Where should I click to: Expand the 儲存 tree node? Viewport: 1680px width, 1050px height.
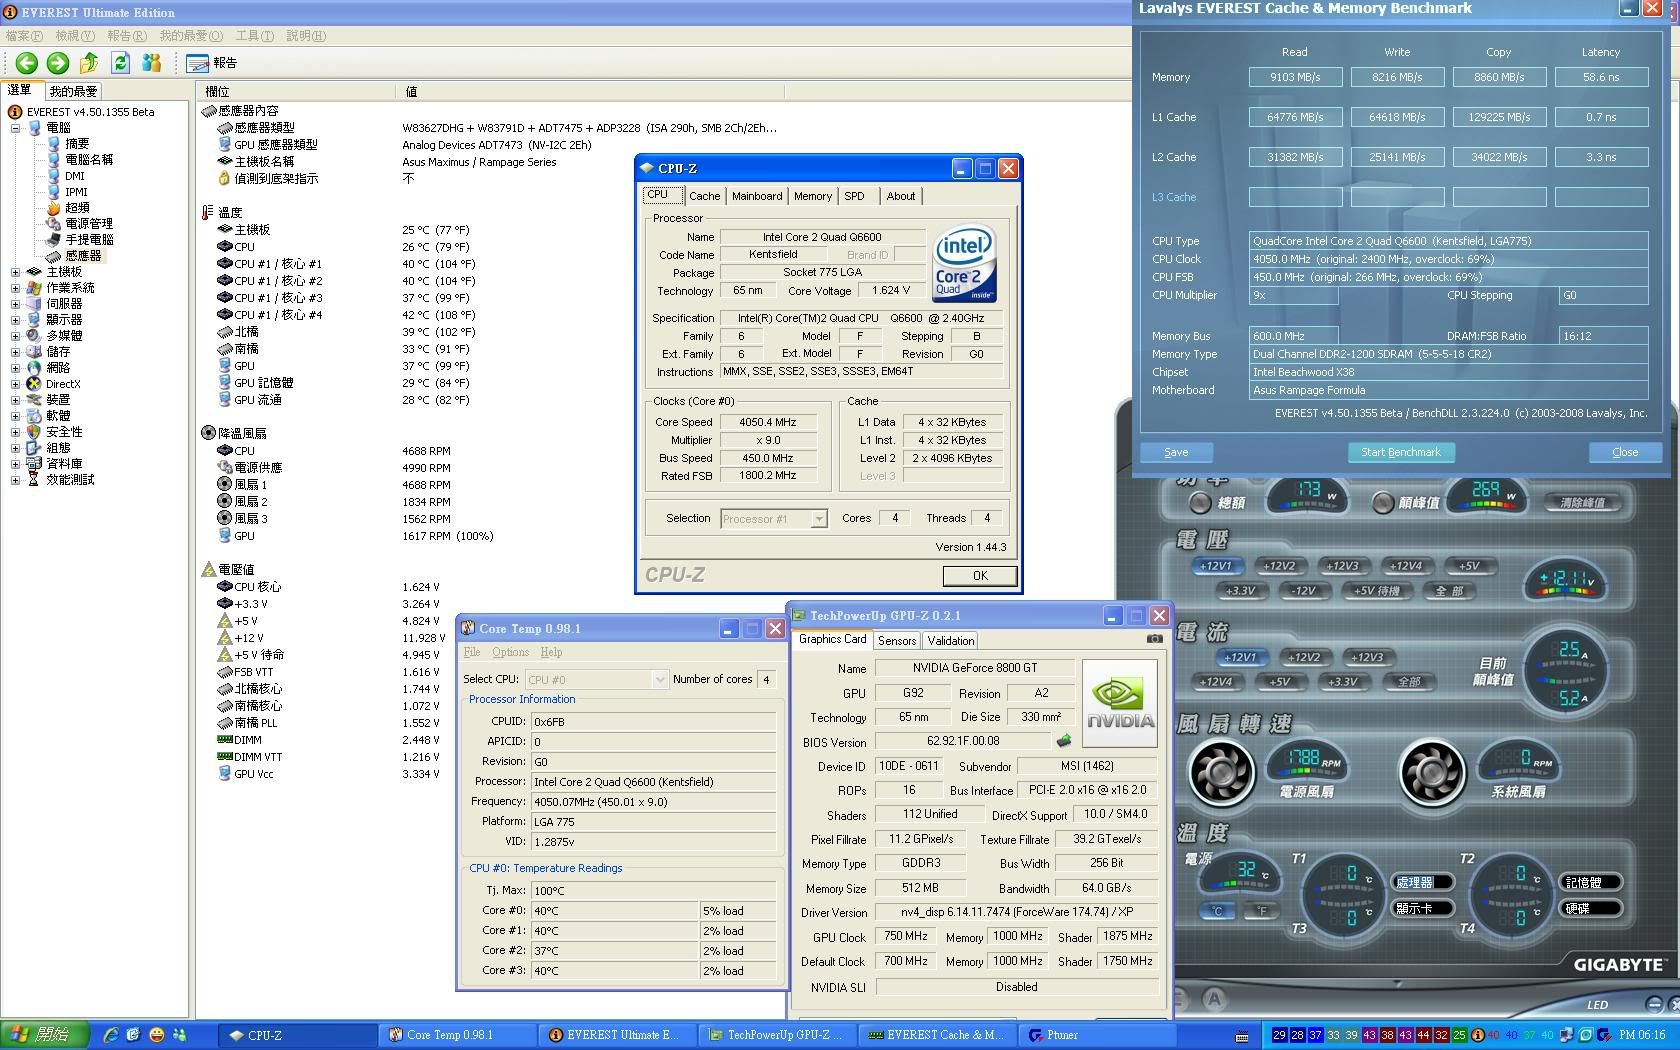(x=15, y=352)
